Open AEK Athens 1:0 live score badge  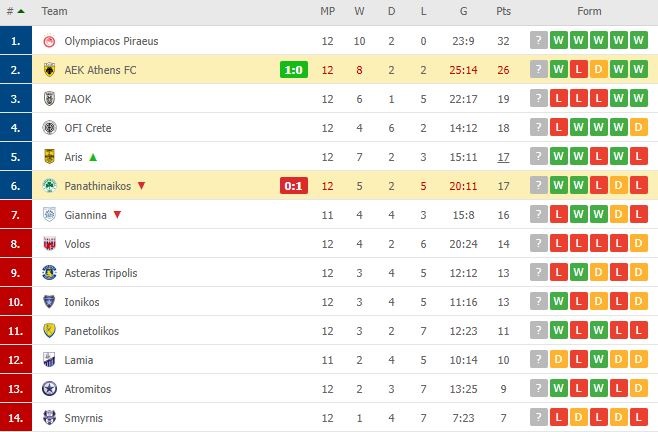tap(294, 70)
